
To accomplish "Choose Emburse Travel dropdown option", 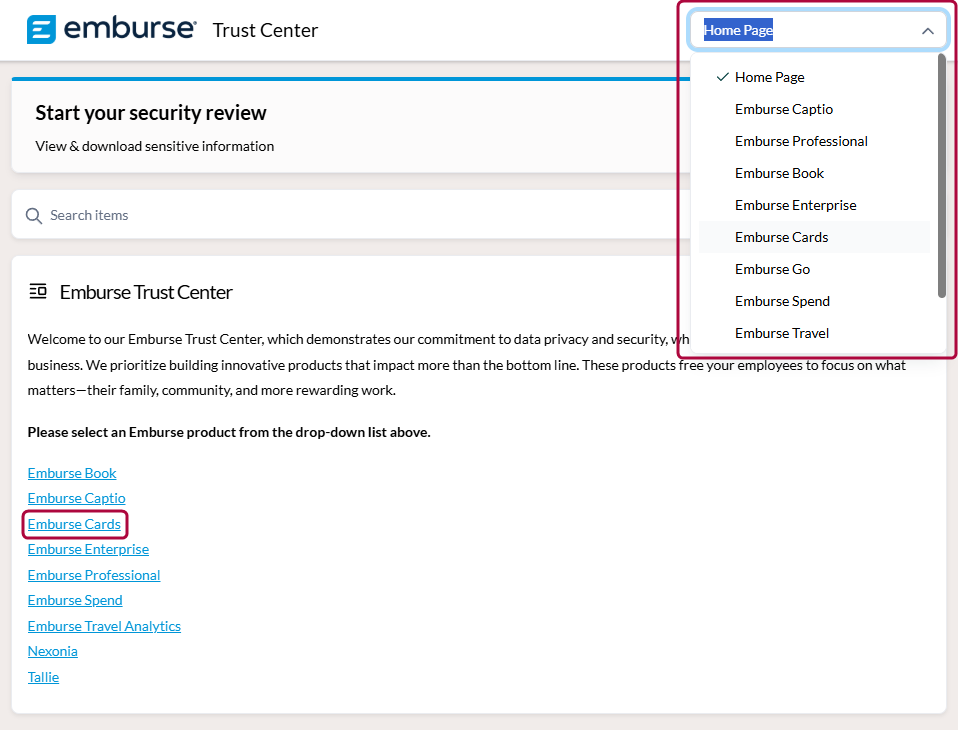I will pyautogui.click(x=781, y=333).
